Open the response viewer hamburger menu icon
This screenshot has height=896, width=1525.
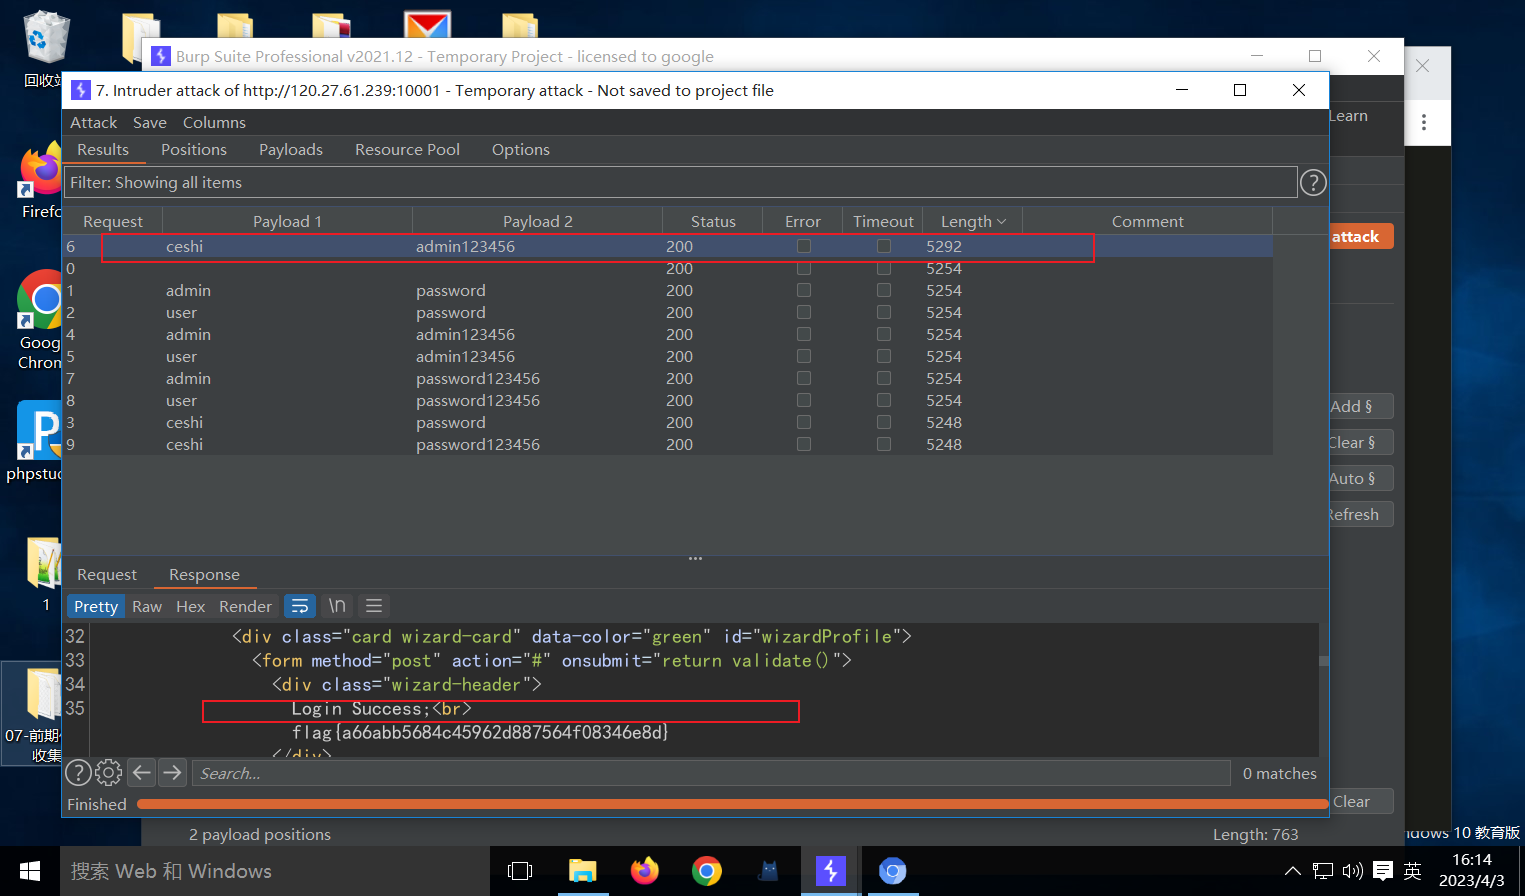point(374,606)
